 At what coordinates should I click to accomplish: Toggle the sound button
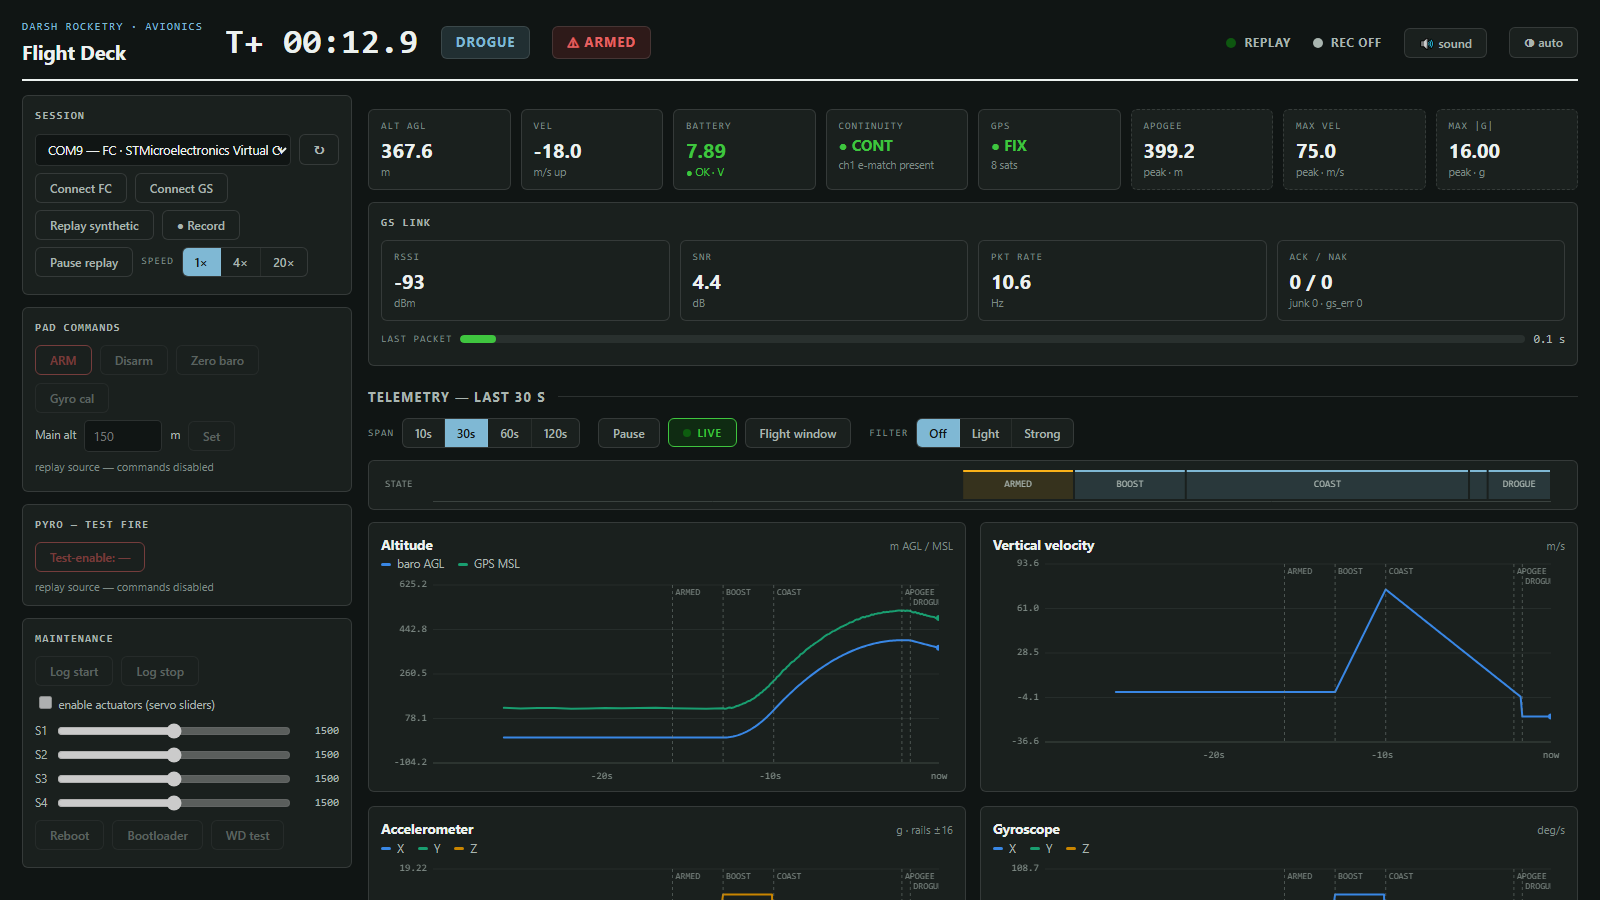click(x=1445, y=43)
